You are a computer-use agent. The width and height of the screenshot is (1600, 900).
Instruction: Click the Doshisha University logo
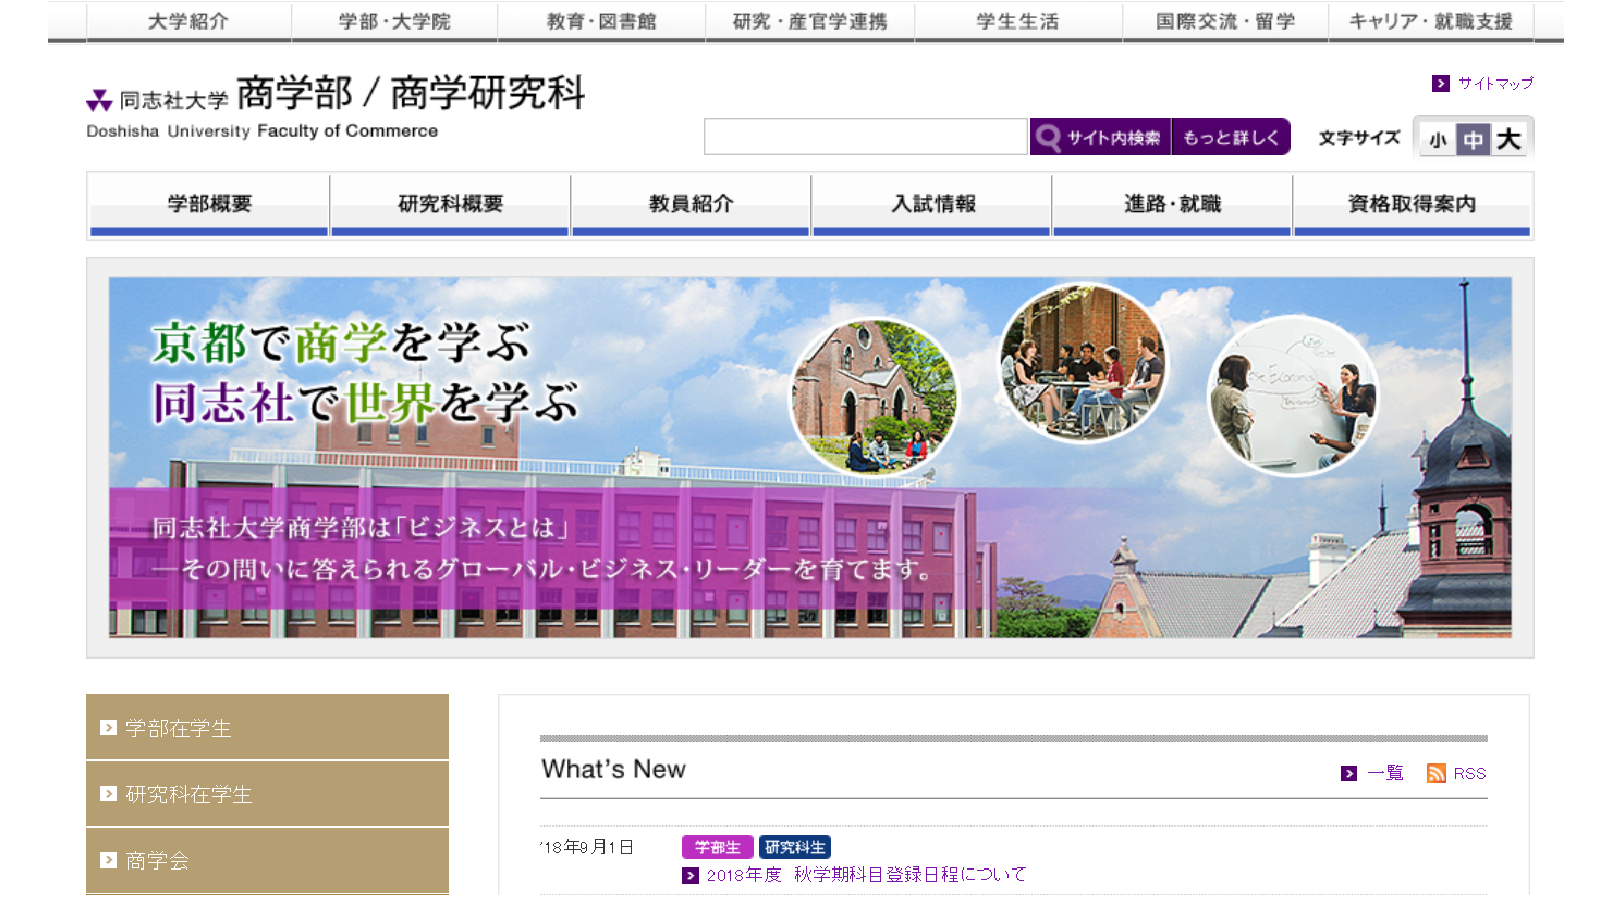(157, 100)
